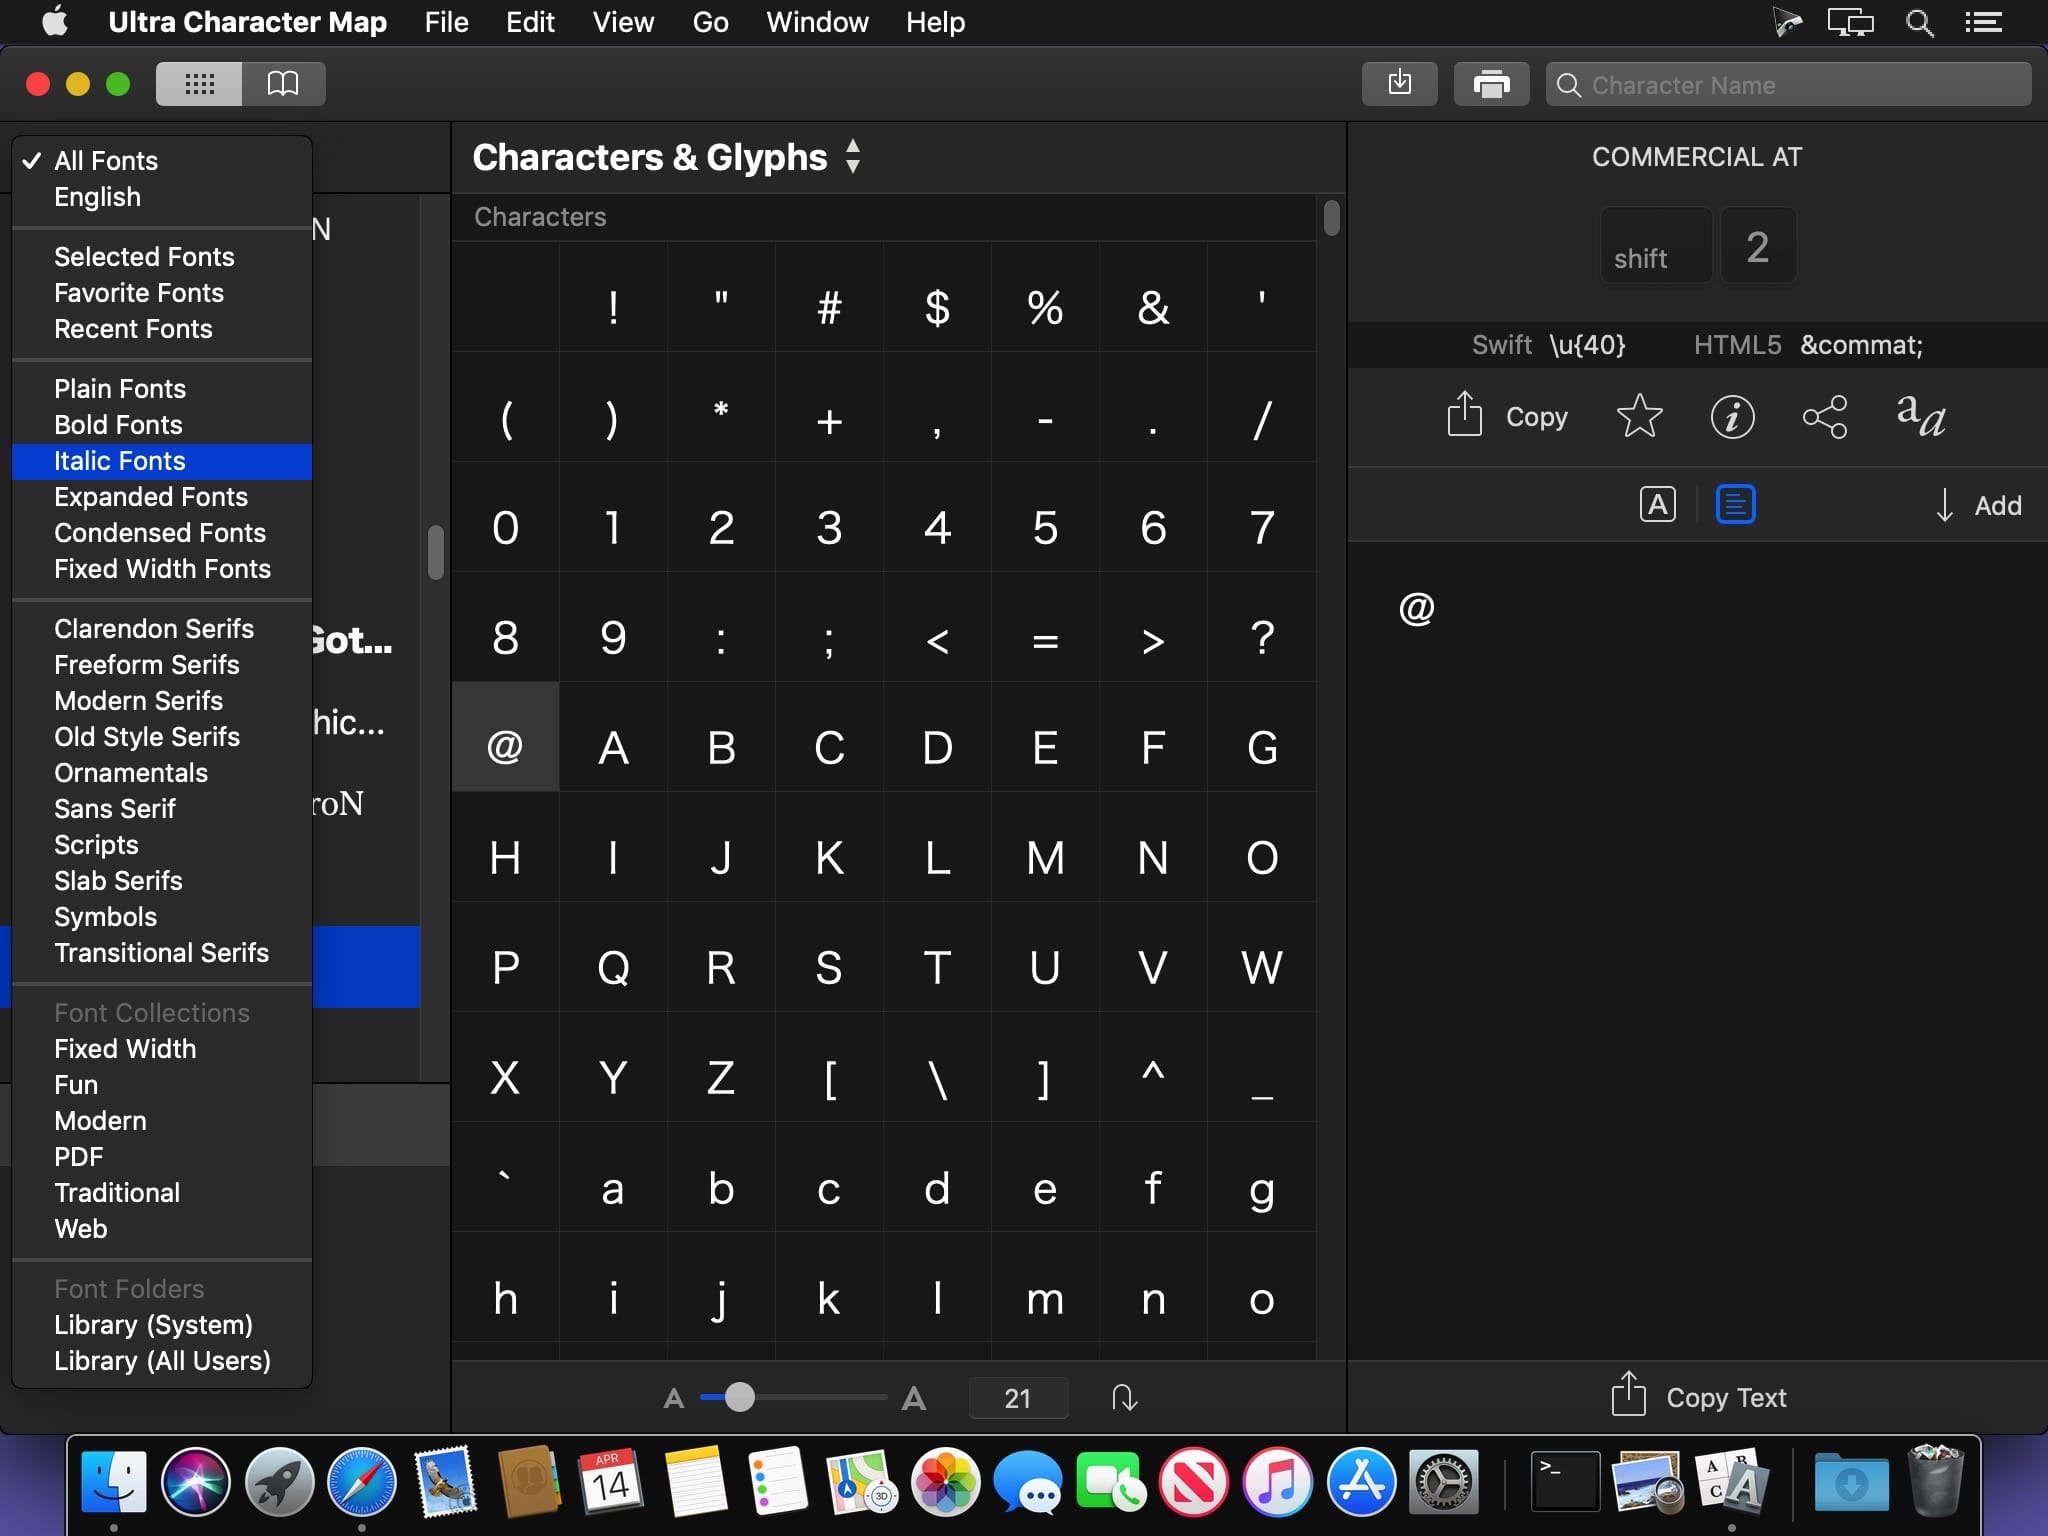Open Ultra Character Map icon in Dock

[1732, 1481]
